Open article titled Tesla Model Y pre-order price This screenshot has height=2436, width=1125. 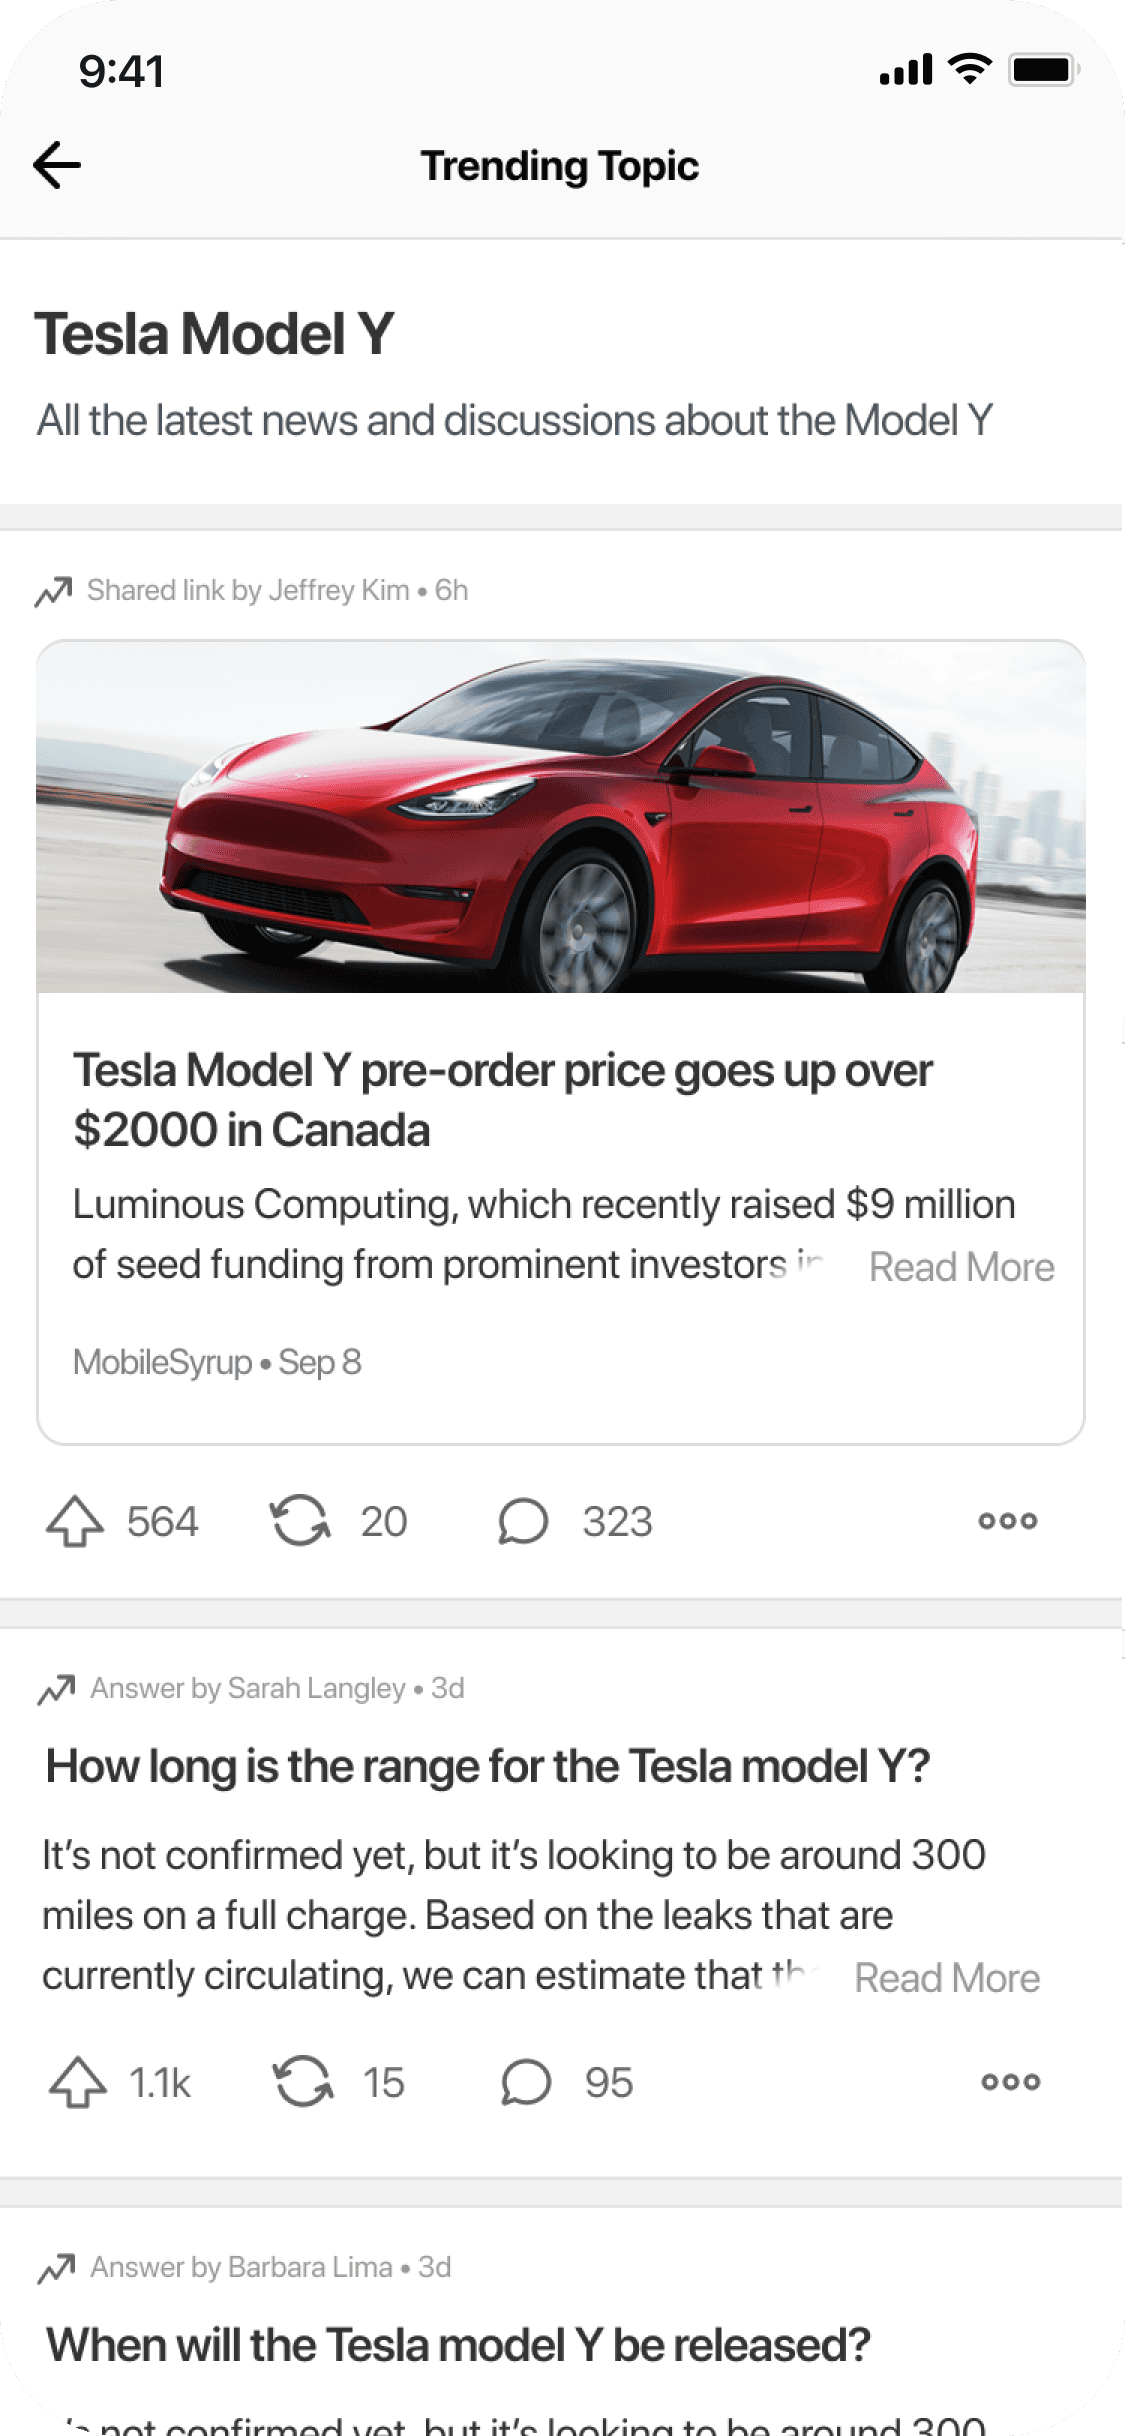[x=502, y=1100]
